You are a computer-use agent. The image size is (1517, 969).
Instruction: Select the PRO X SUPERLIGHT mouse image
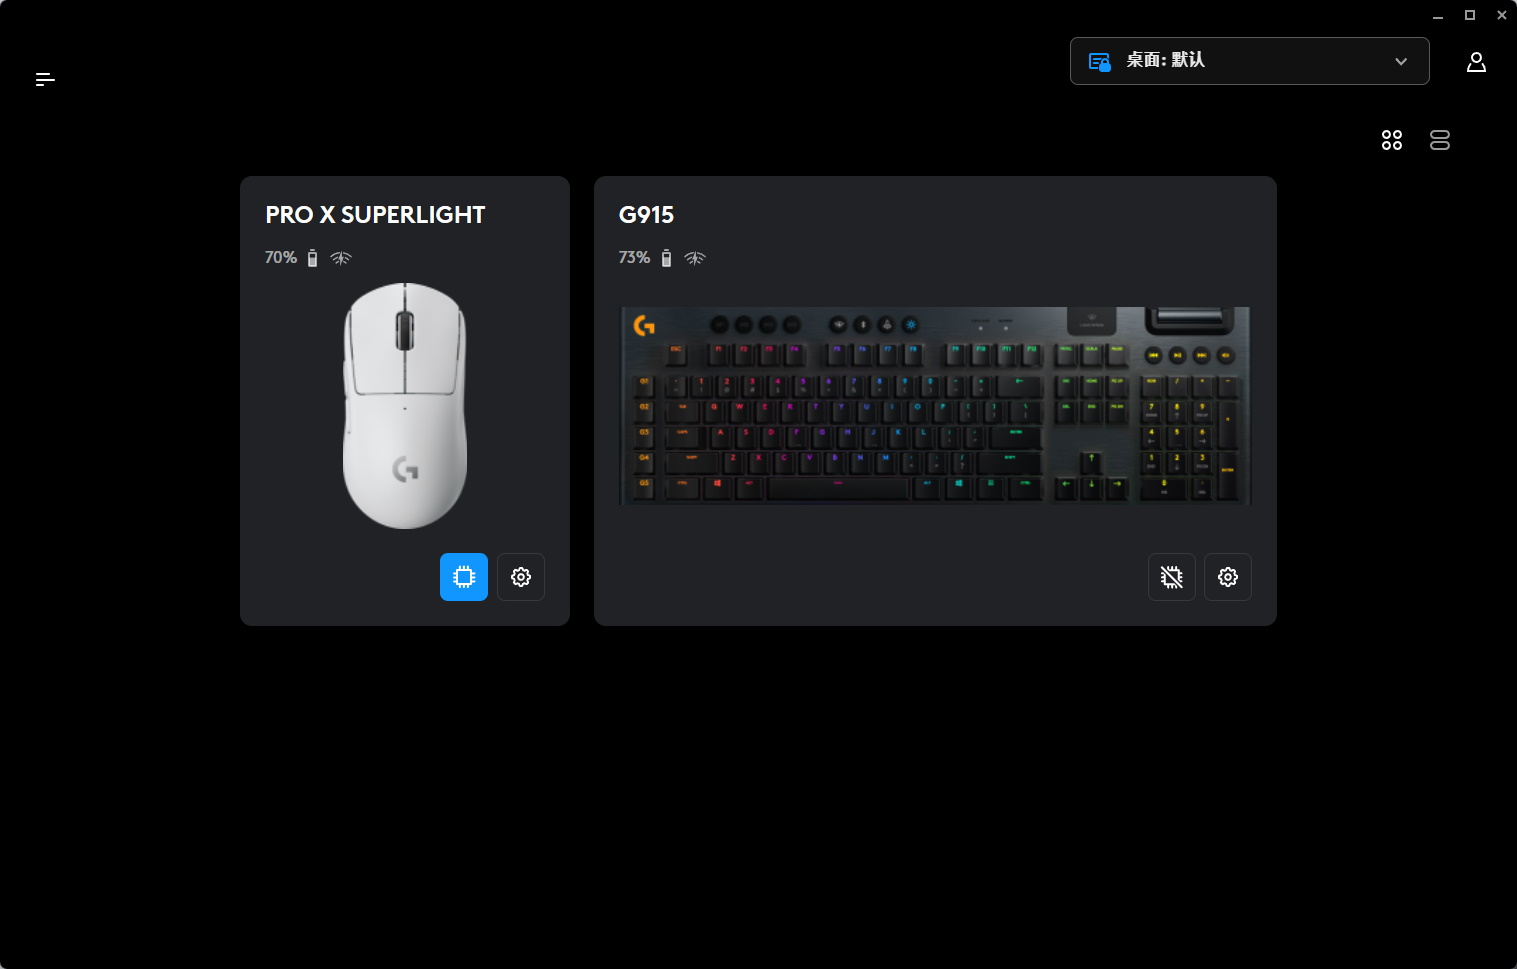[405, 405]
